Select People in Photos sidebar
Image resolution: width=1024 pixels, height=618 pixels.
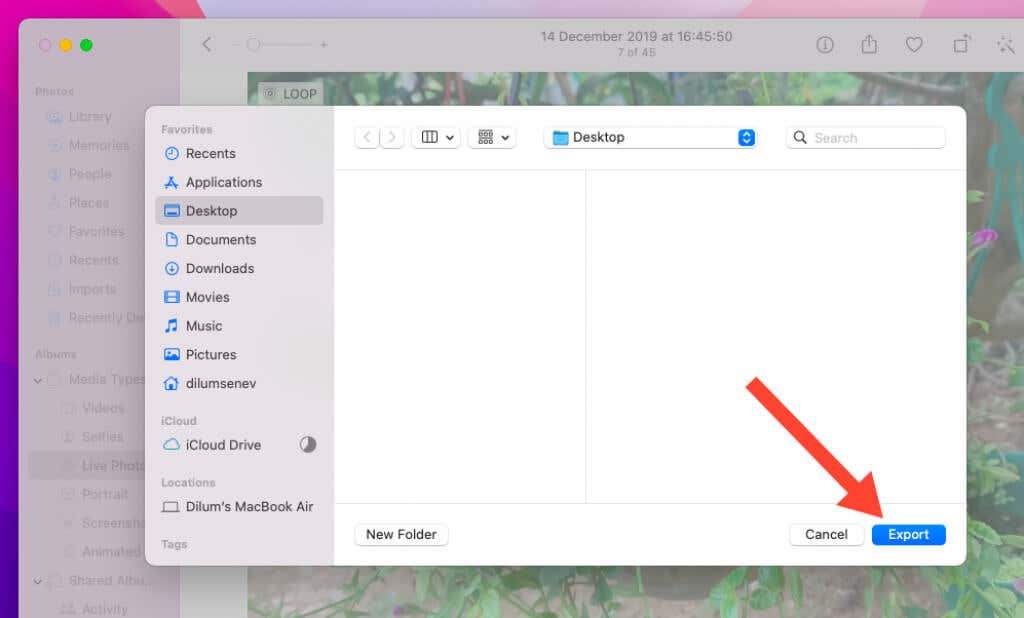(89, 174)
